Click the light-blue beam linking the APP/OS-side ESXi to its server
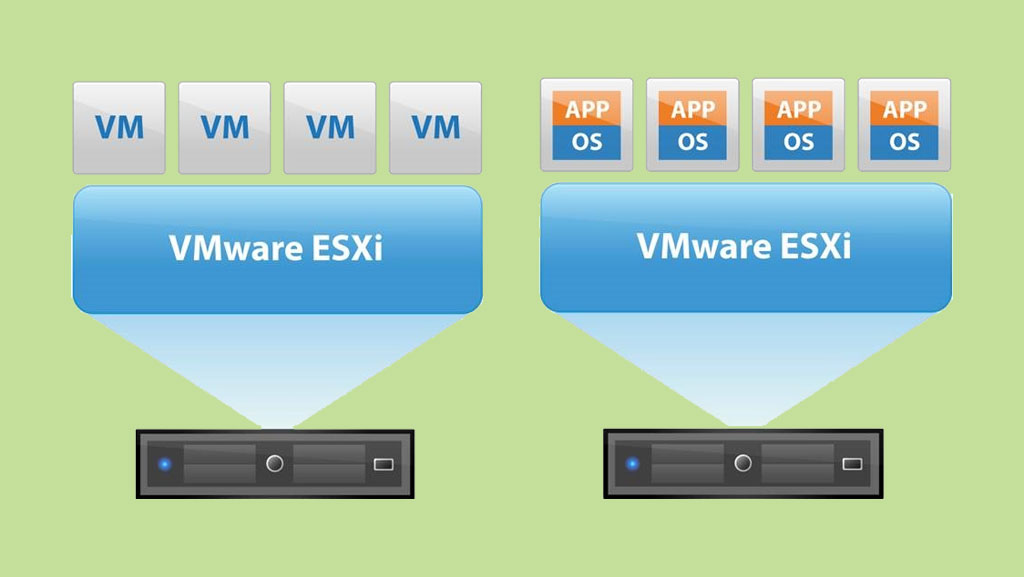 pos(746,367)
